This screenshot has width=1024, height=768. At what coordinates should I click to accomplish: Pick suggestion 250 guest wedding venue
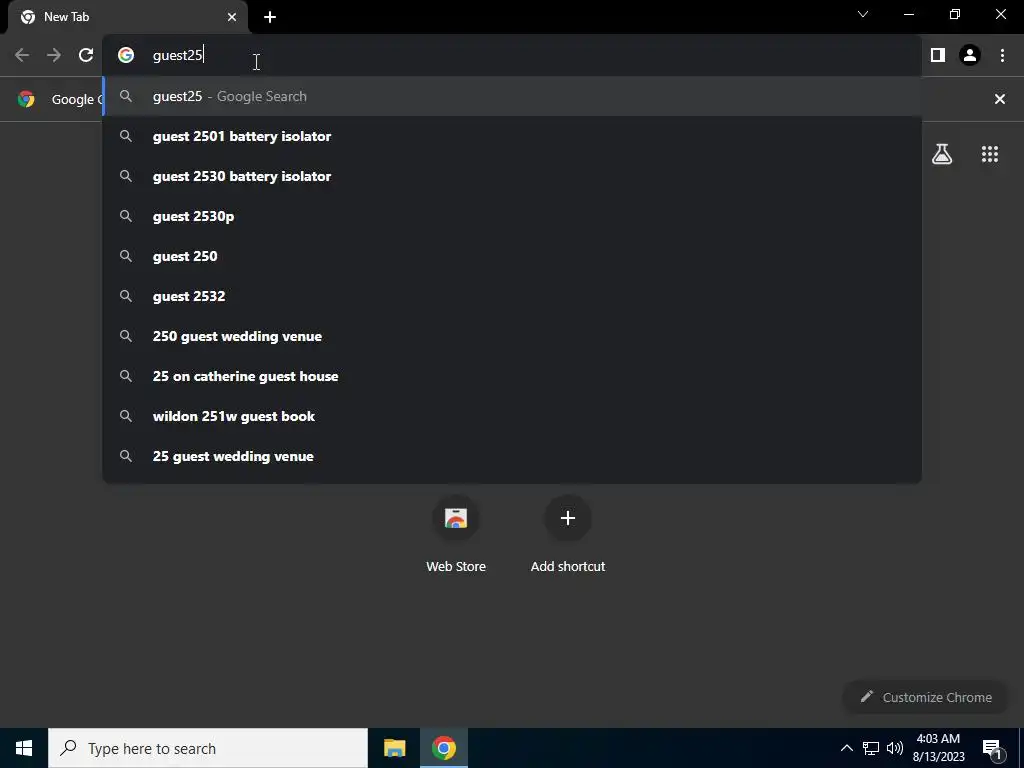pyautogui.click(x=512, y=336)
